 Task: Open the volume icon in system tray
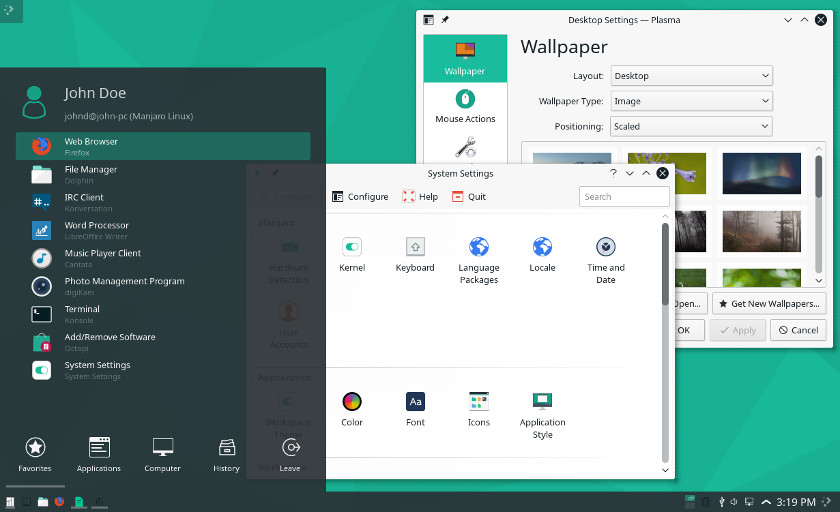coord(733,502)
